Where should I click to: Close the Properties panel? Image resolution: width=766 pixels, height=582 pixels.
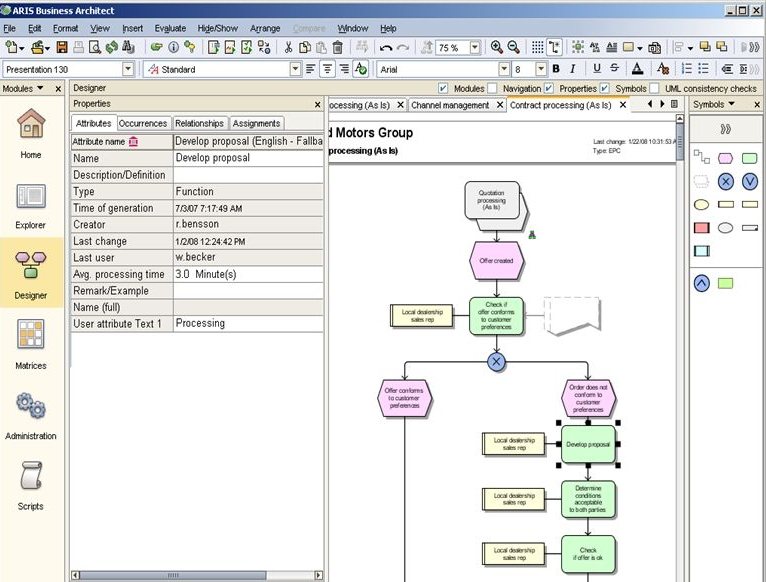[x=318, y=105]
